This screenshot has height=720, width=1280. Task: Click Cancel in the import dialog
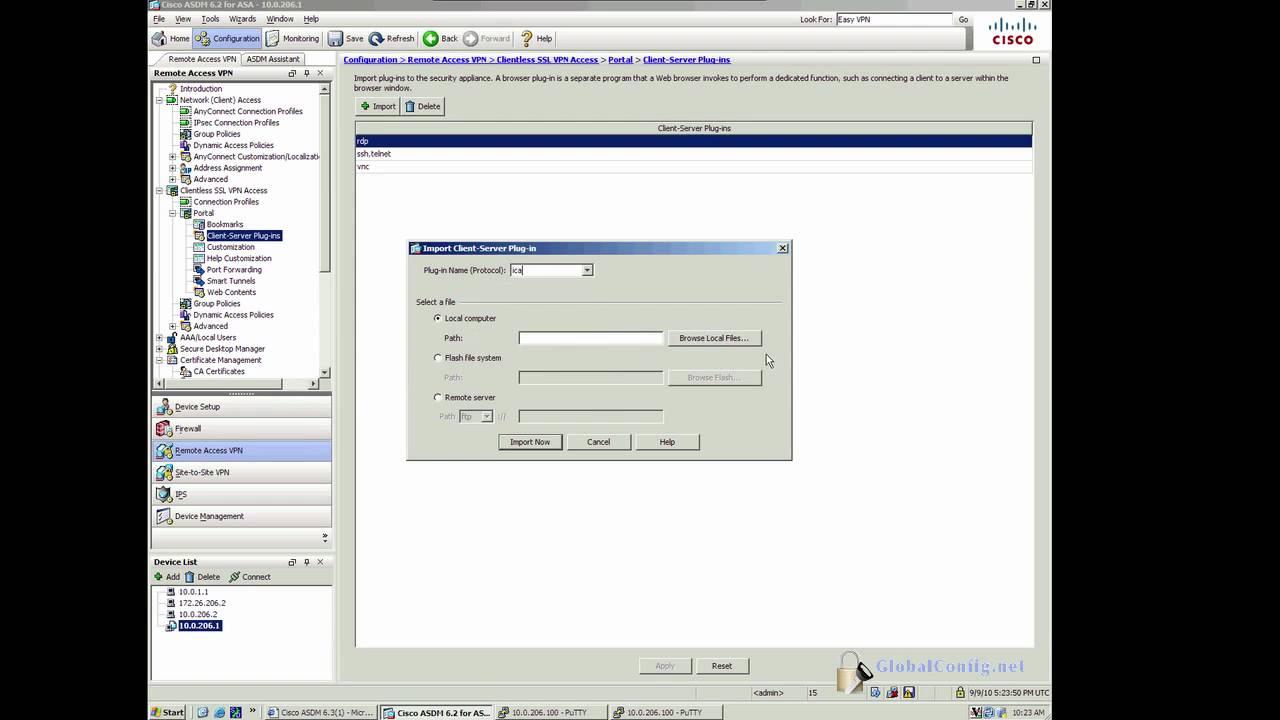coord(598,442)
